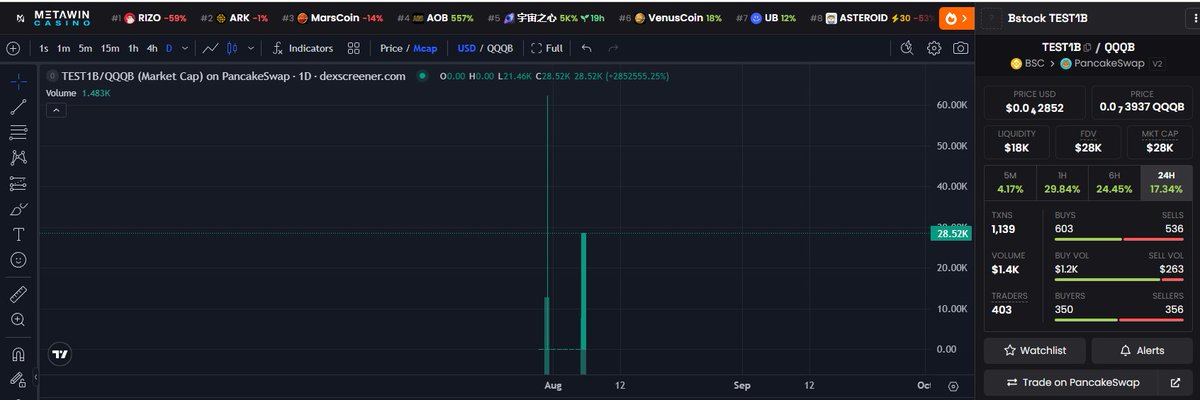Open the chart templates layout icon
Image resolution: width=1200 pixels, height=400 pixels.
353,48
